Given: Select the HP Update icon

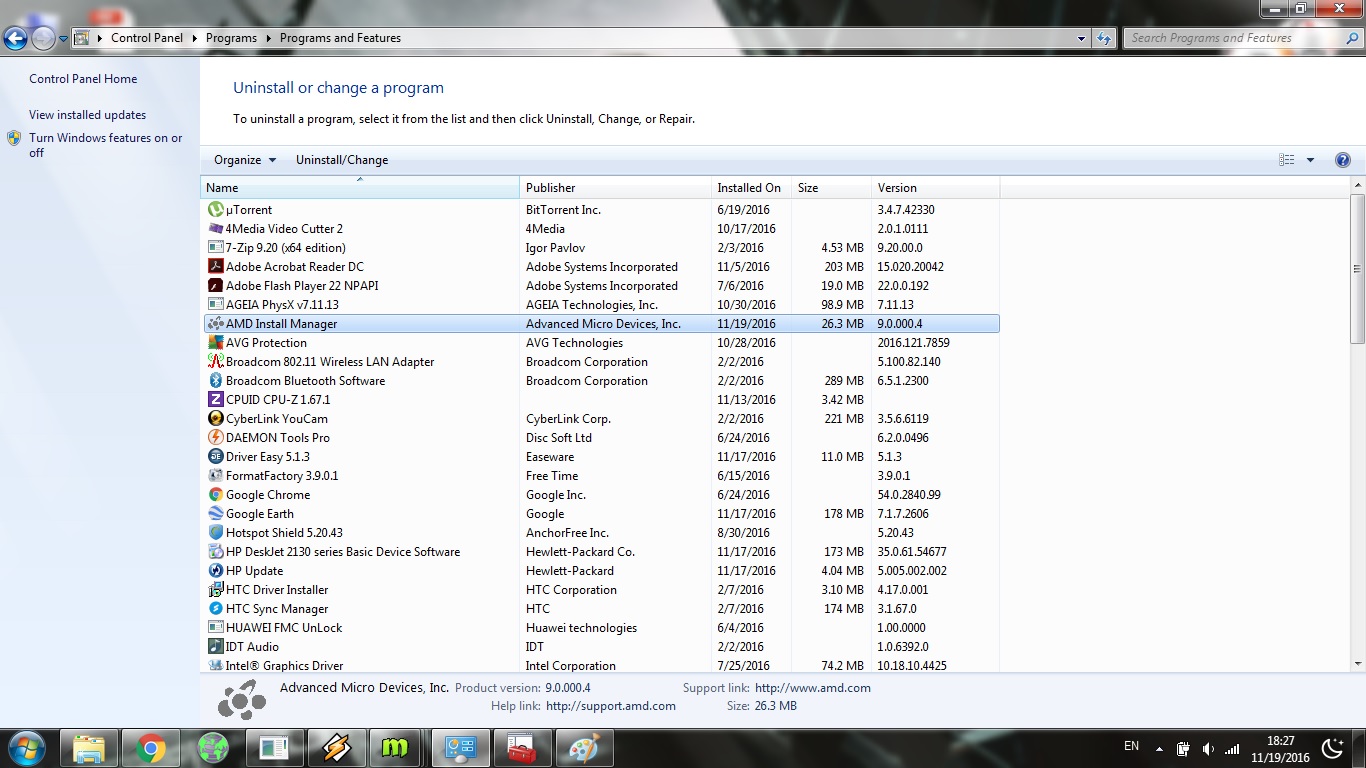Looking at the screenshot, I should (x=215, y=571).
